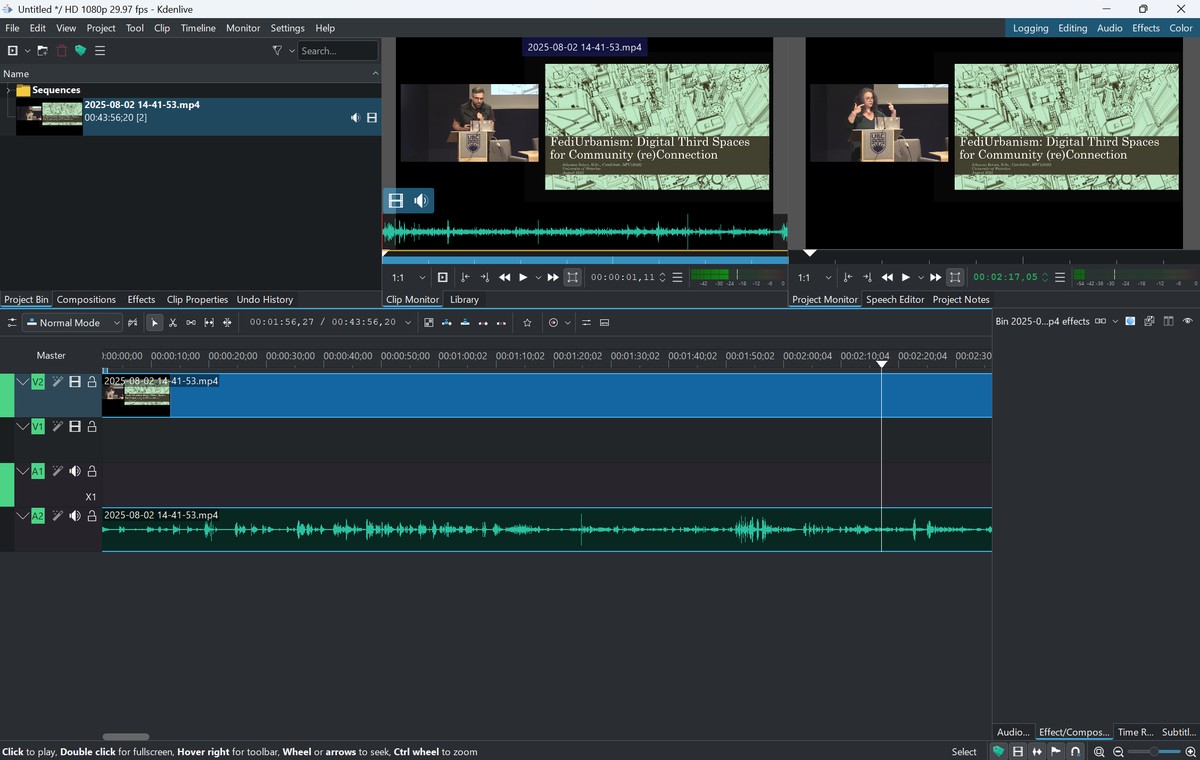The height and width of the screenshot is (760, 1200).
Task: Open the Normal Mode edit mode dropdown
Action: 73,323
